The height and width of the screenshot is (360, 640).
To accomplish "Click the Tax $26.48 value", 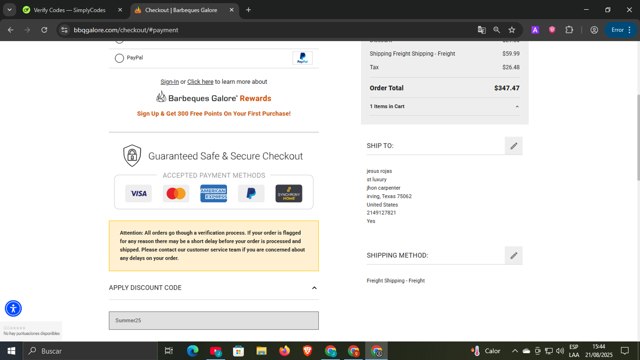I will (511, 67).
